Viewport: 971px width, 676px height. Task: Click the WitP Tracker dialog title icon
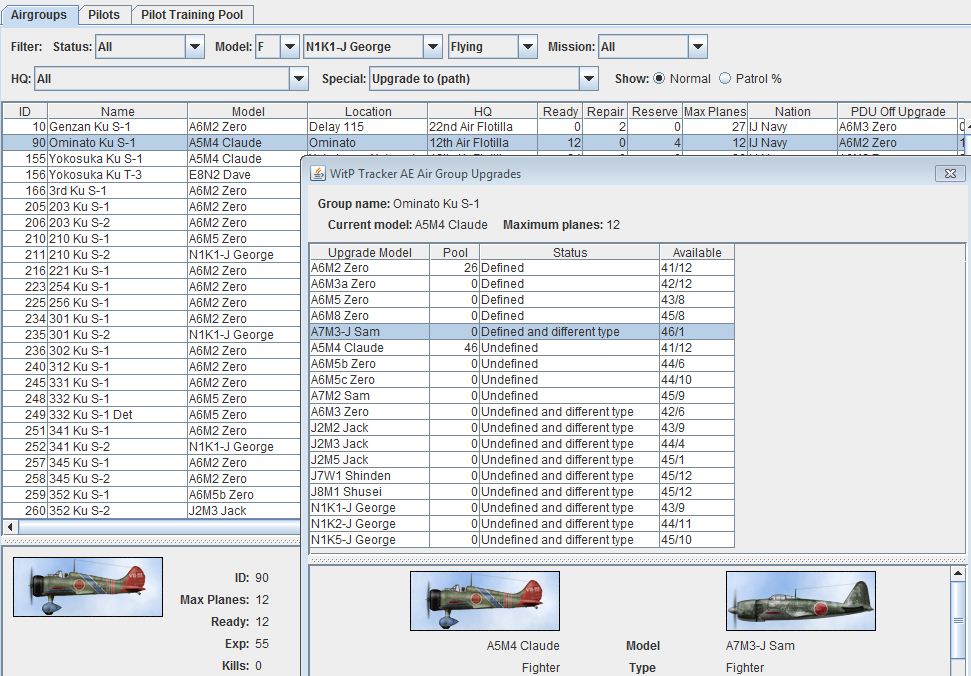point(318,173)
